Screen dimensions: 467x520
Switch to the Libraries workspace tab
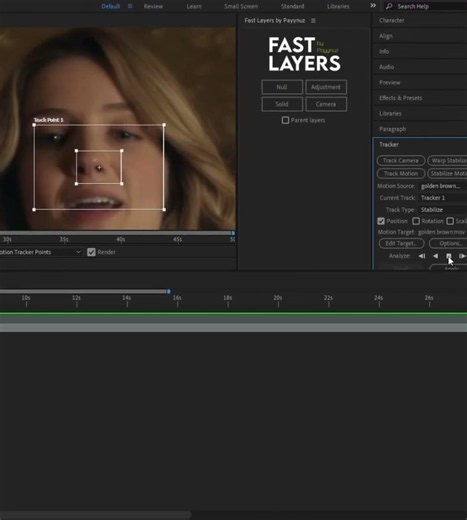click(338, 6)
